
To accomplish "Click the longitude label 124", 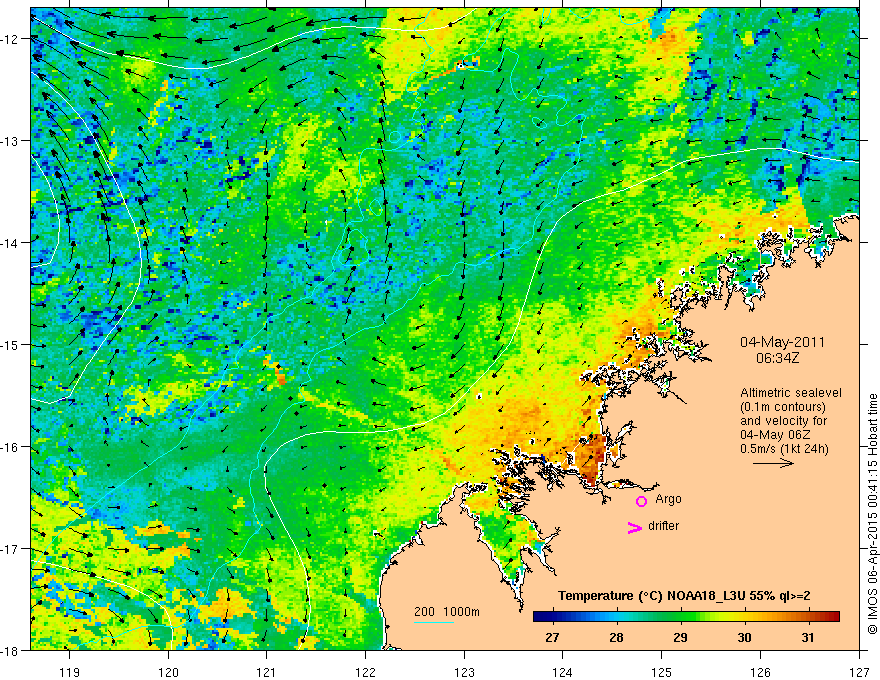I will [563, 672].
